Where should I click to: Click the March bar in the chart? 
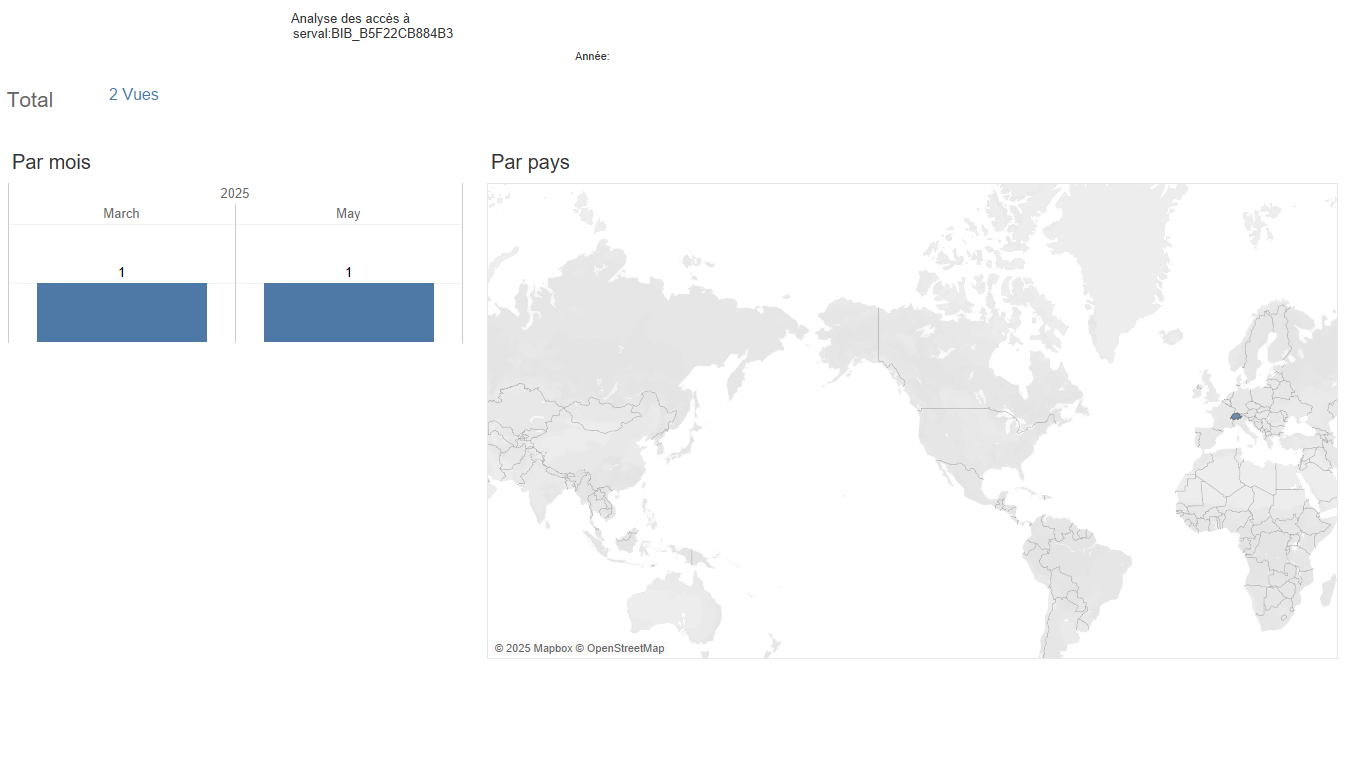click(x=122, y=312)
